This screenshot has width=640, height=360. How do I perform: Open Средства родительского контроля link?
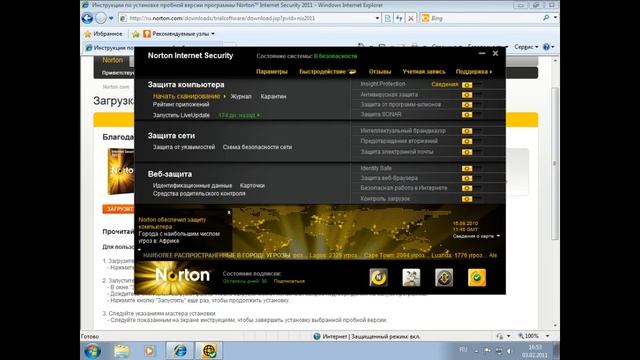199,194
